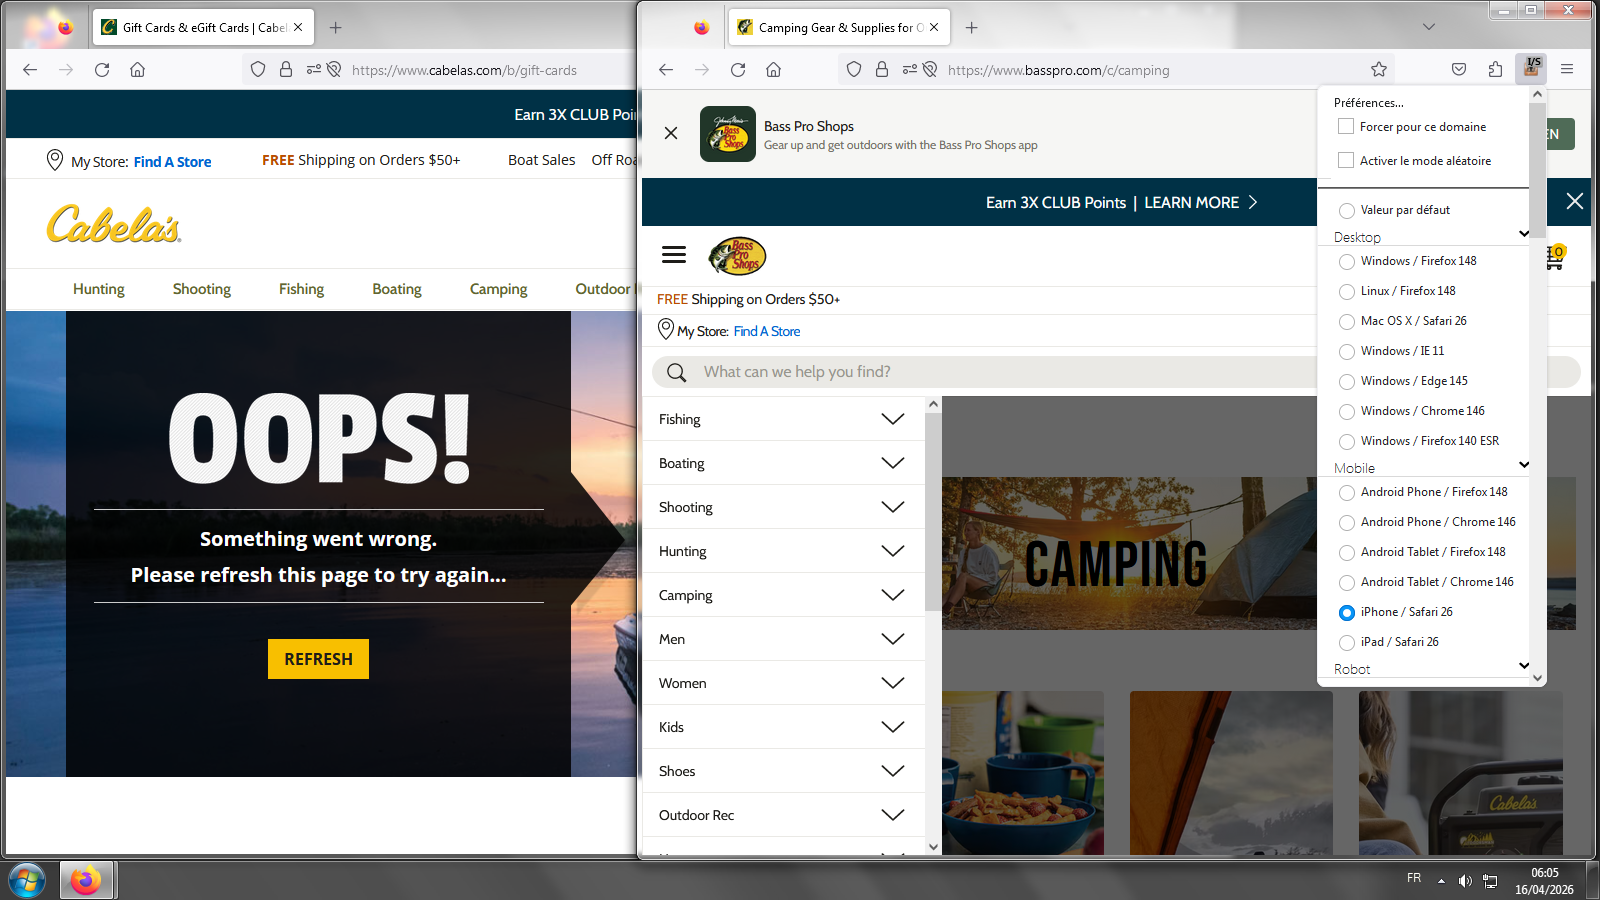Click Boat Sales link on Cabela's
The height and width of the screenshot is (900, 1600).
pos(542,160)
